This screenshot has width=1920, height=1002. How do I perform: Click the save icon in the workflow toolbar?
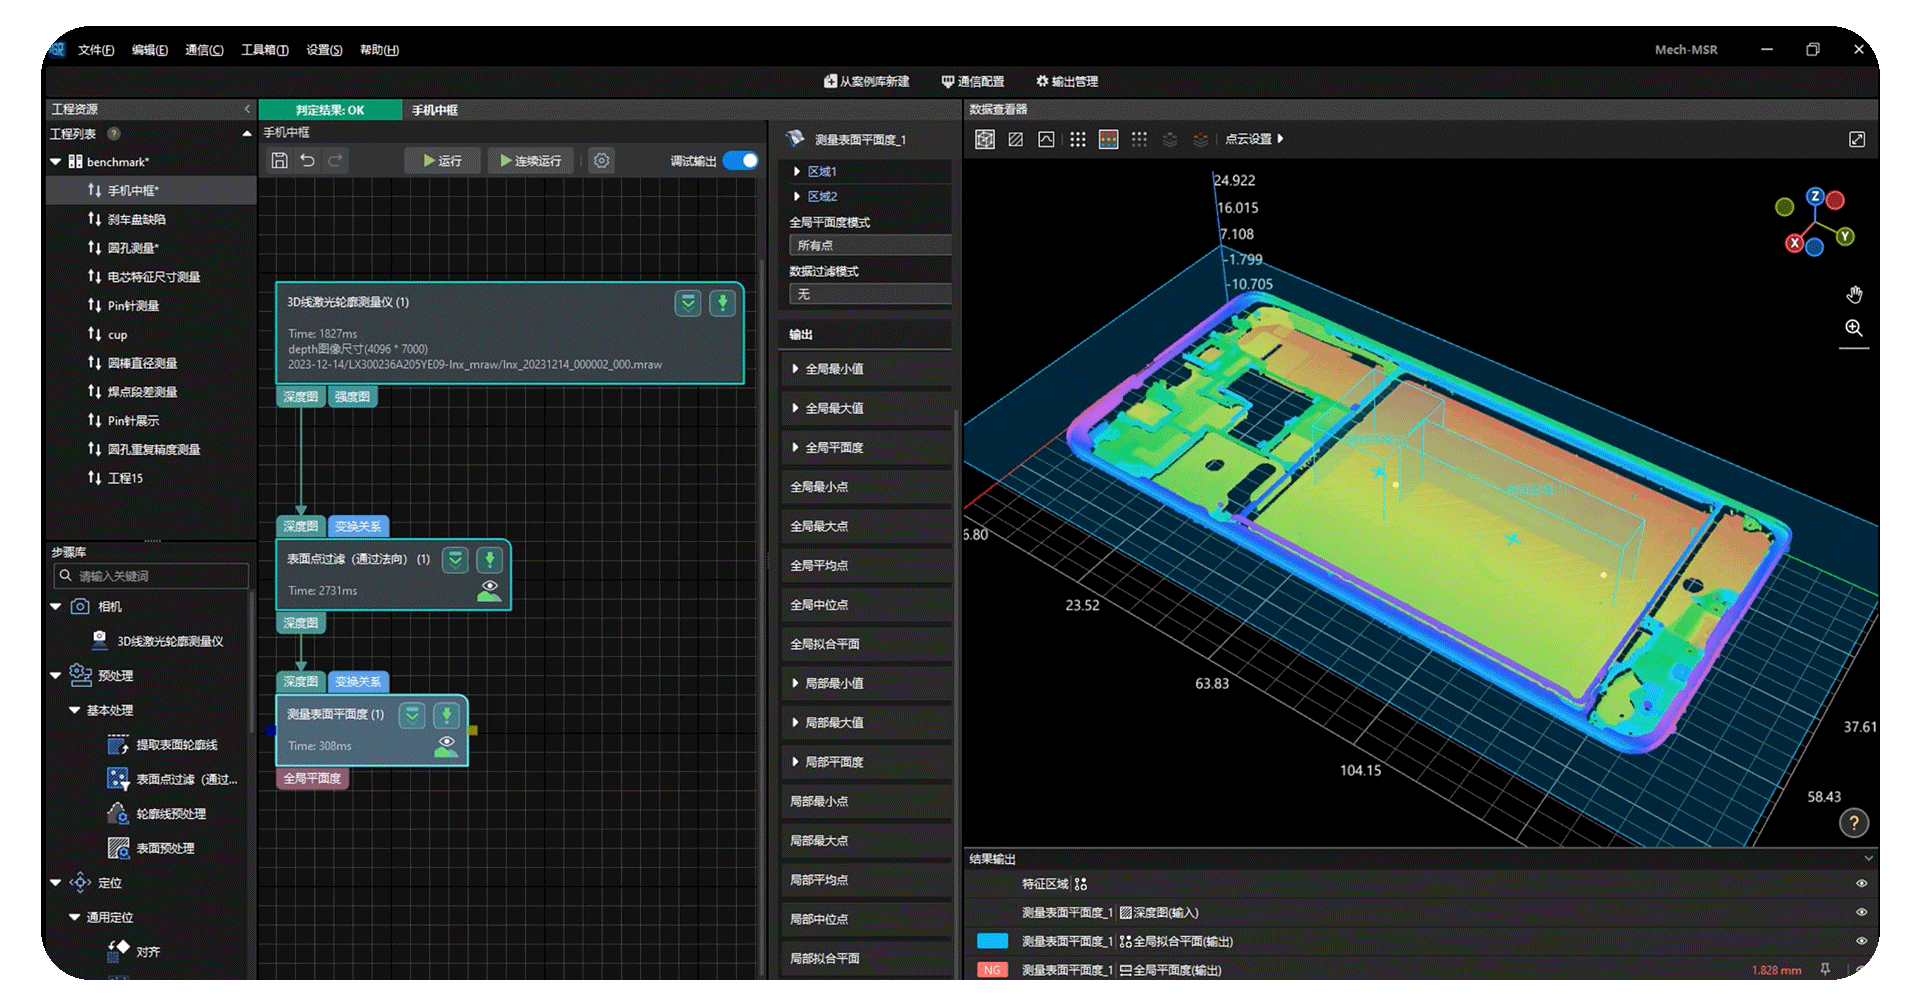280,160
